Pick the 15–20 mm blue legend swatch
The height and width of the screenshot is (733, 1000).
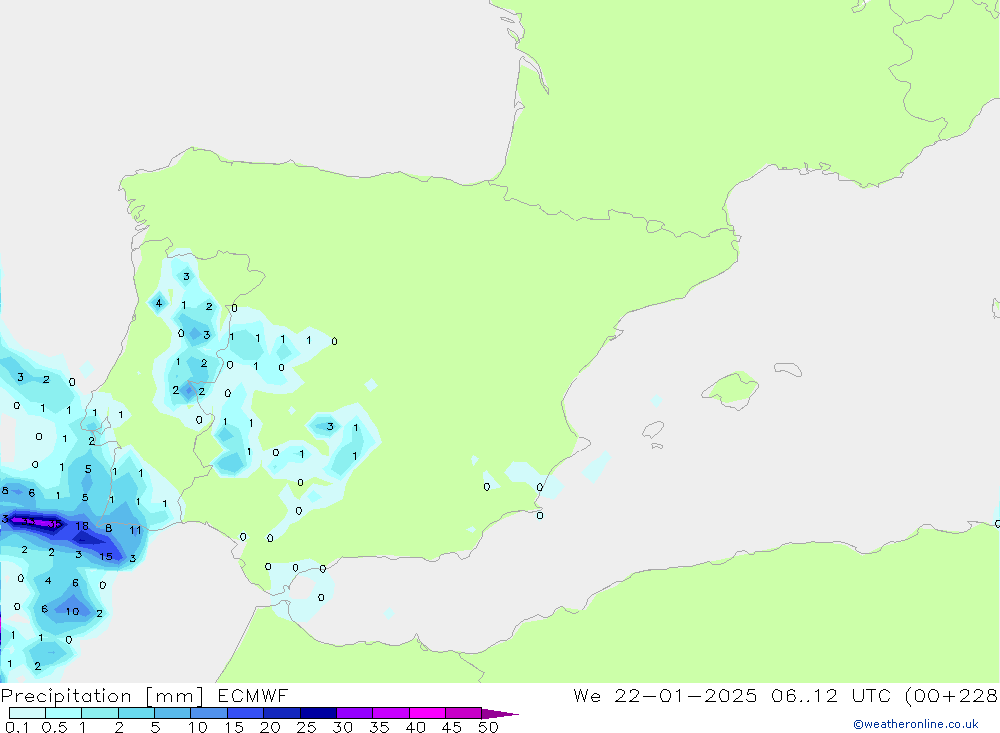pos(245,713)
